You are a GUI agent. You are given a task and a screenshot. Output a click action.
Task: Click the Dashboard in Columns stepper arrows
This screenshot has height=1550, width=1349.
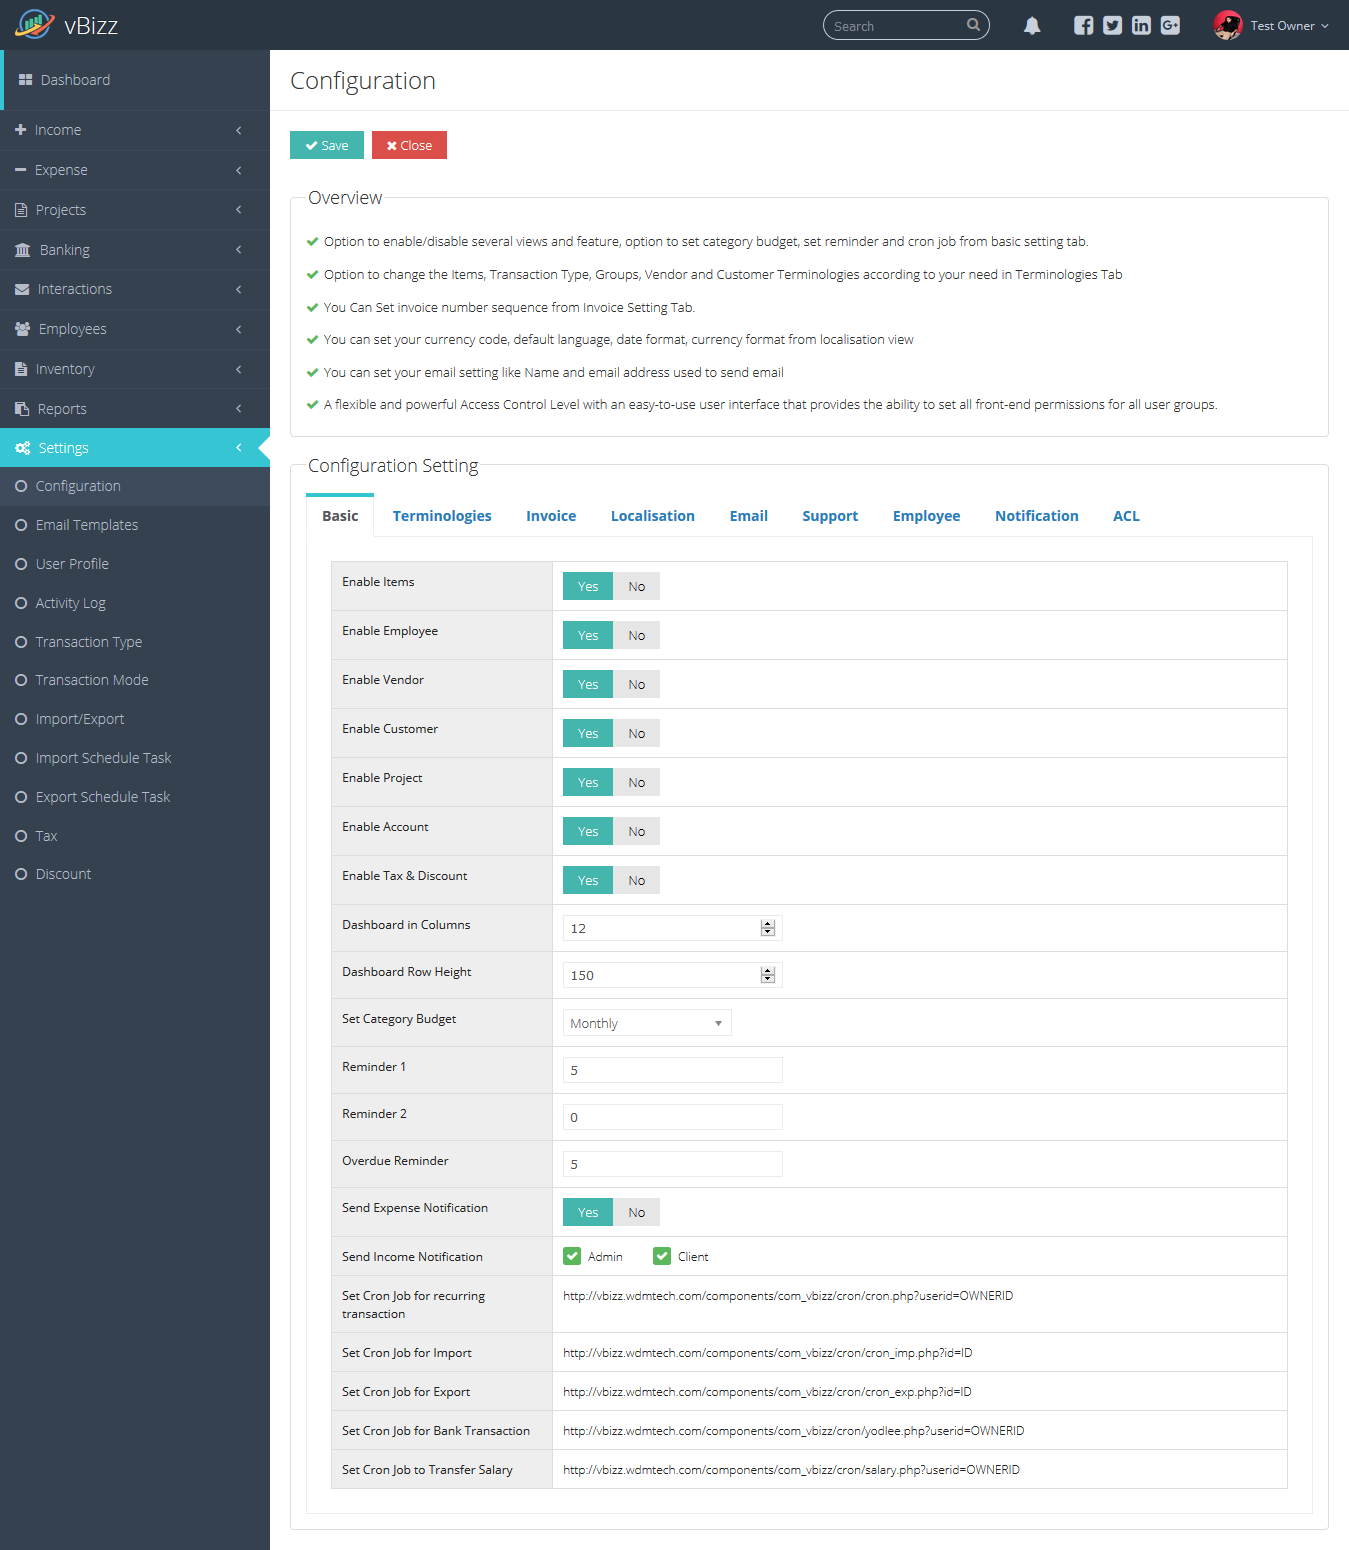pyautogui.click(x=767, y=928)
